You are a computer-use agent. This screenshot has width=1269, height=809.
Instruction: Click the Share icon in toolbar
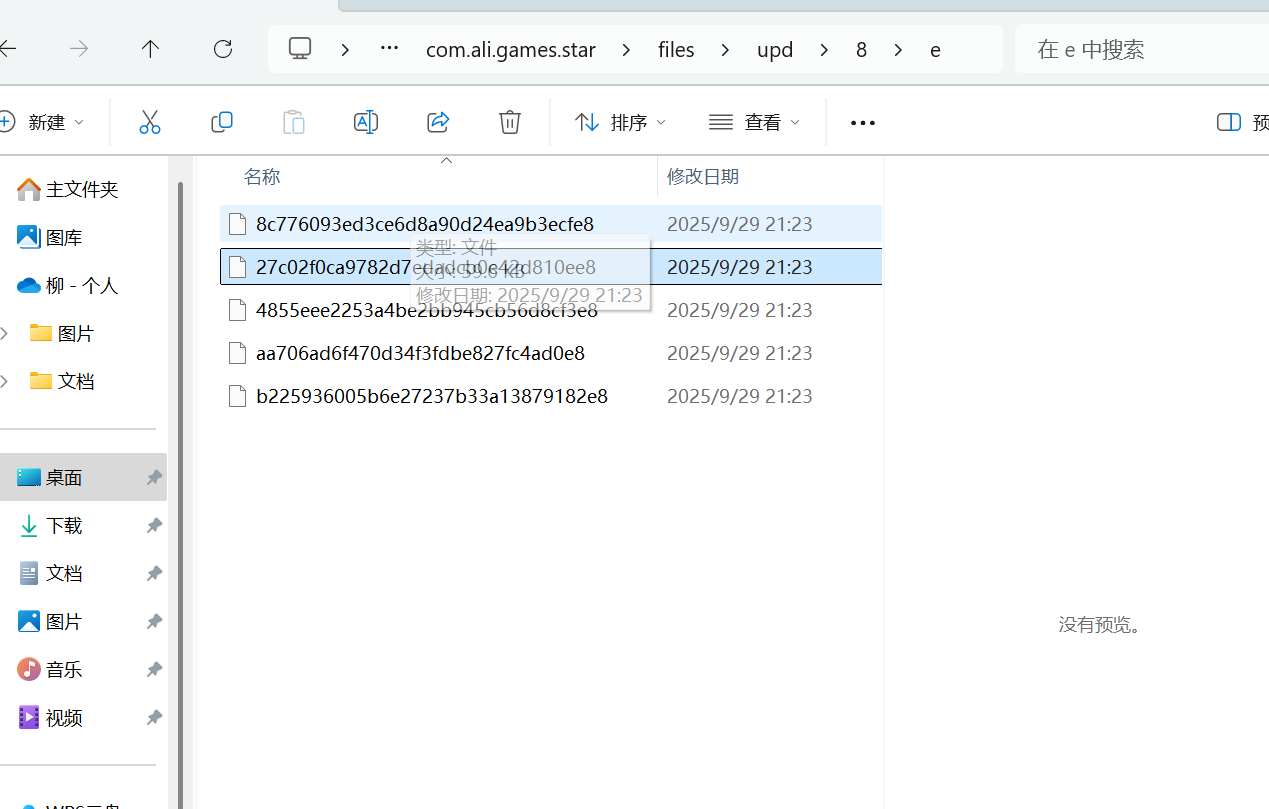[438, 122]
